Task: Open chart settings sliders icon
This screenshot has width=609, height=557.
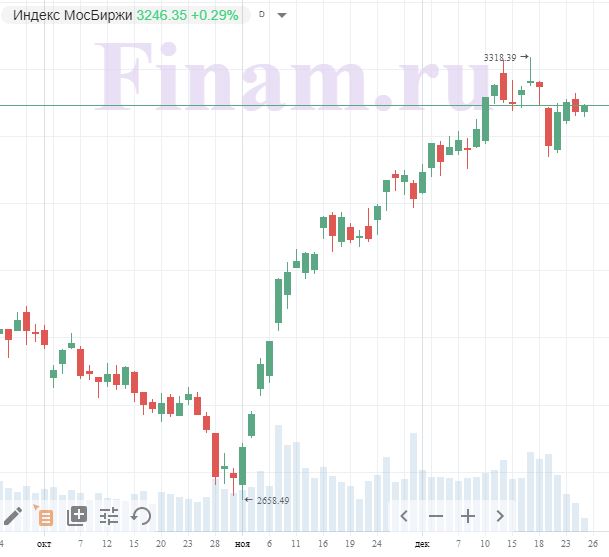Action: [x=109, y=516]
